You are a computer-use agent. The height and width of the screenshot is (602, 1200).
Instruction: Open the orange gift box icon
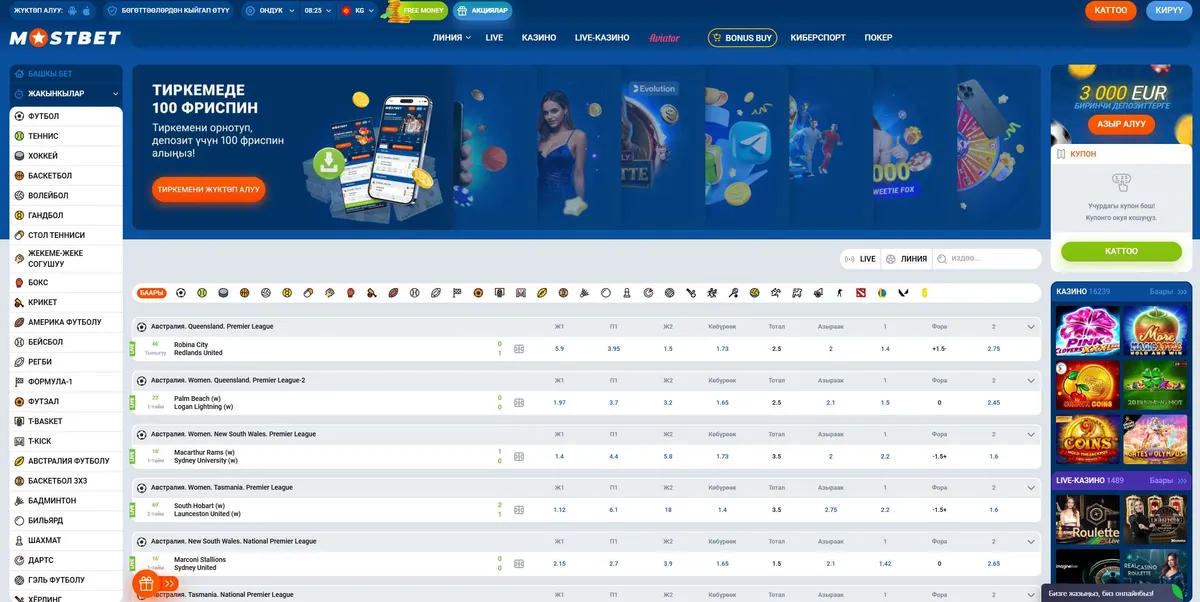coord(145,583)
